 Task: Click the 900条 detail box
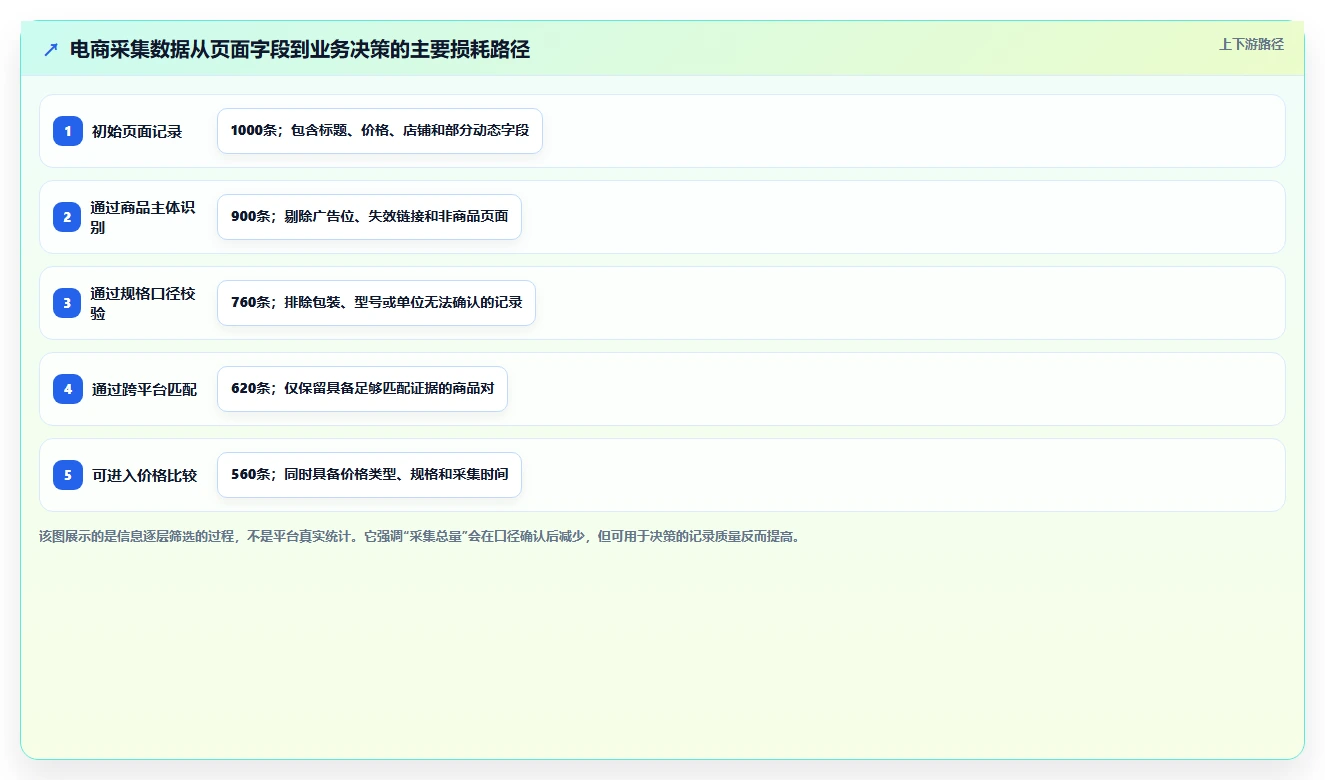pyautogui.click(x=369, y=217)
